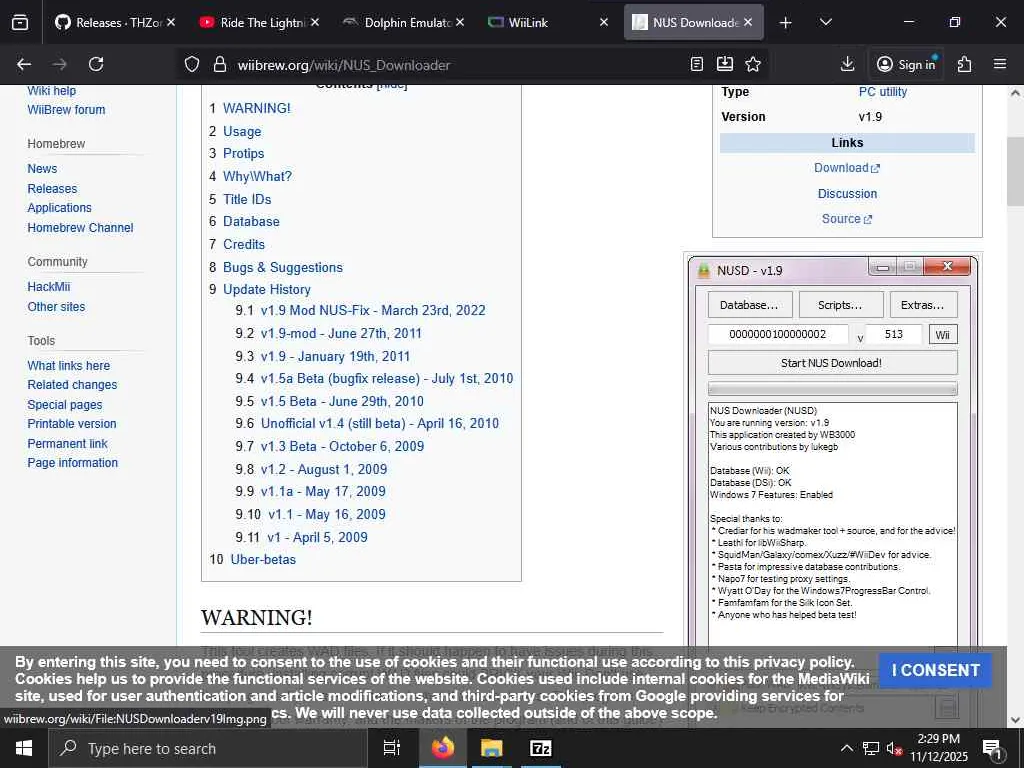Close the Dolphin Emulator tab
Viewport: 1024px width, 768px height.
click(460, 22)
